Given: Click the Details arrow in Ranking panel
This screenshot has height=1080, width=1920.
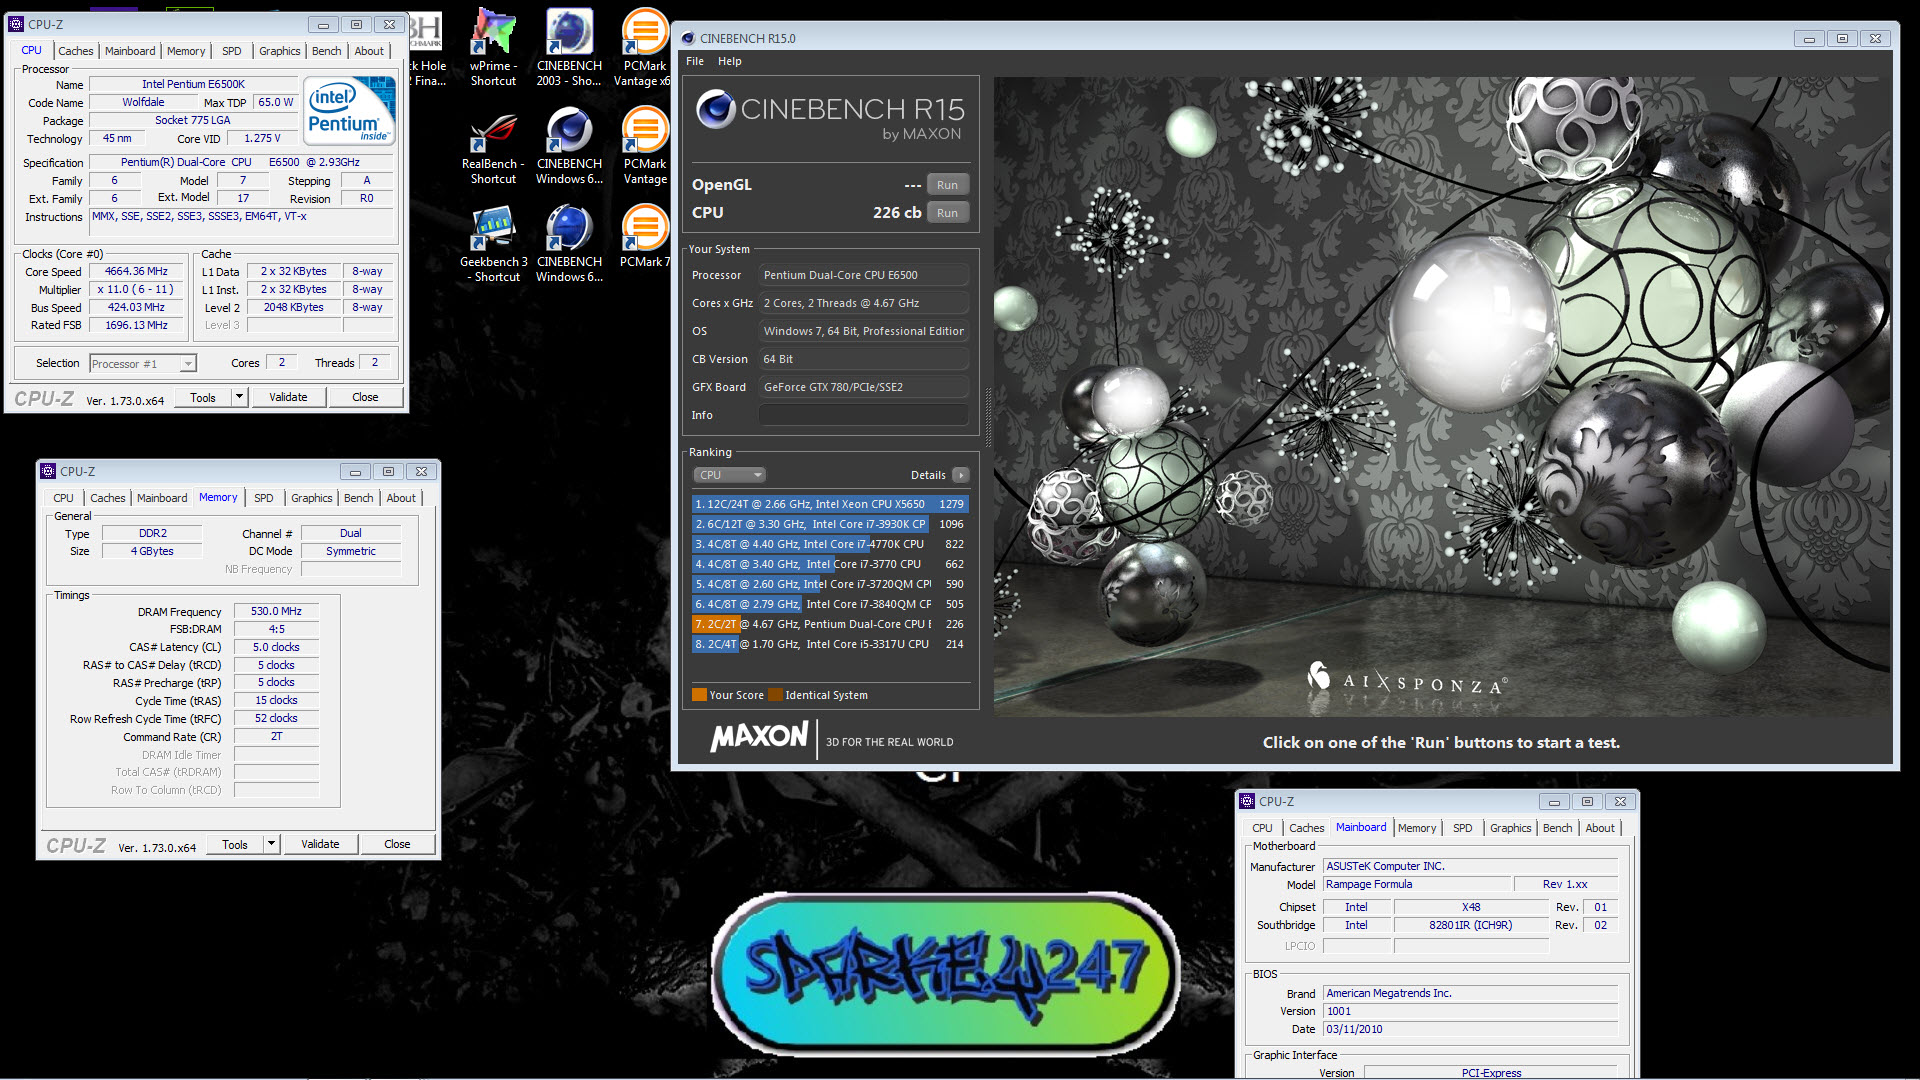Looking at the screenshot, I should [961, 475].
